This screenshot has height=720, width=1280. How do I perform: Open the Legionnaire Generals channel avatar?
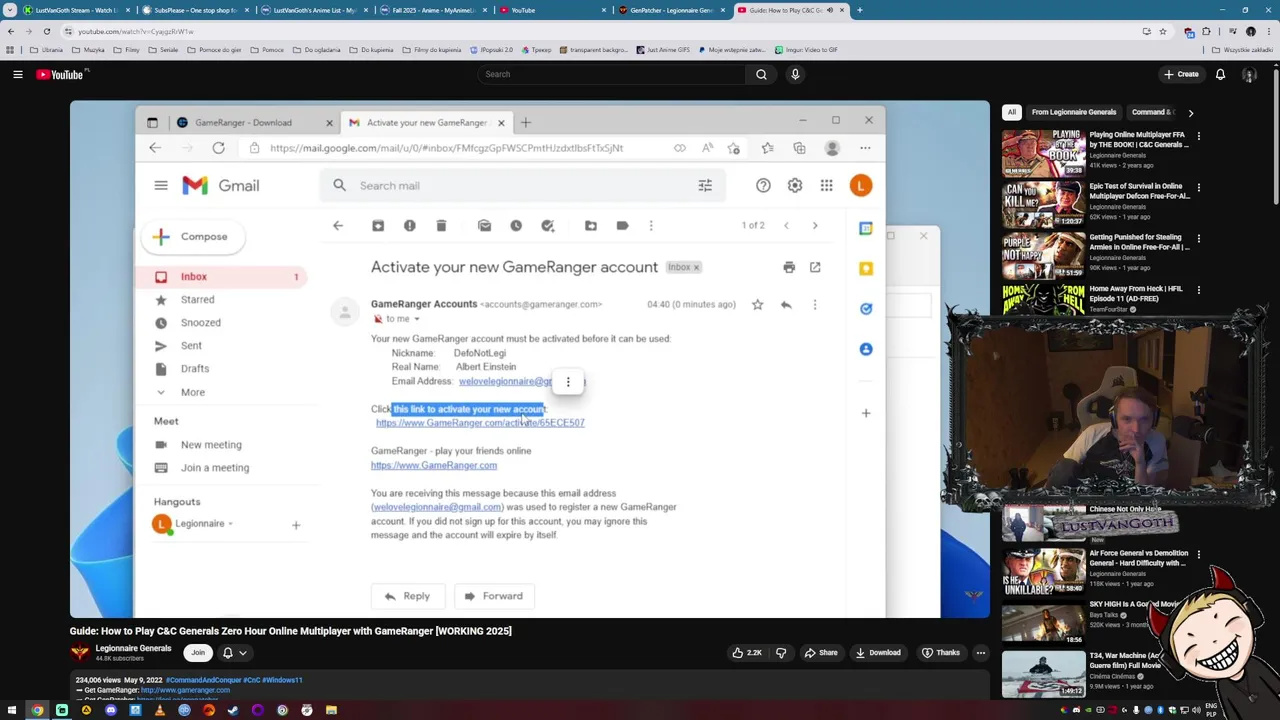[80, 653]
